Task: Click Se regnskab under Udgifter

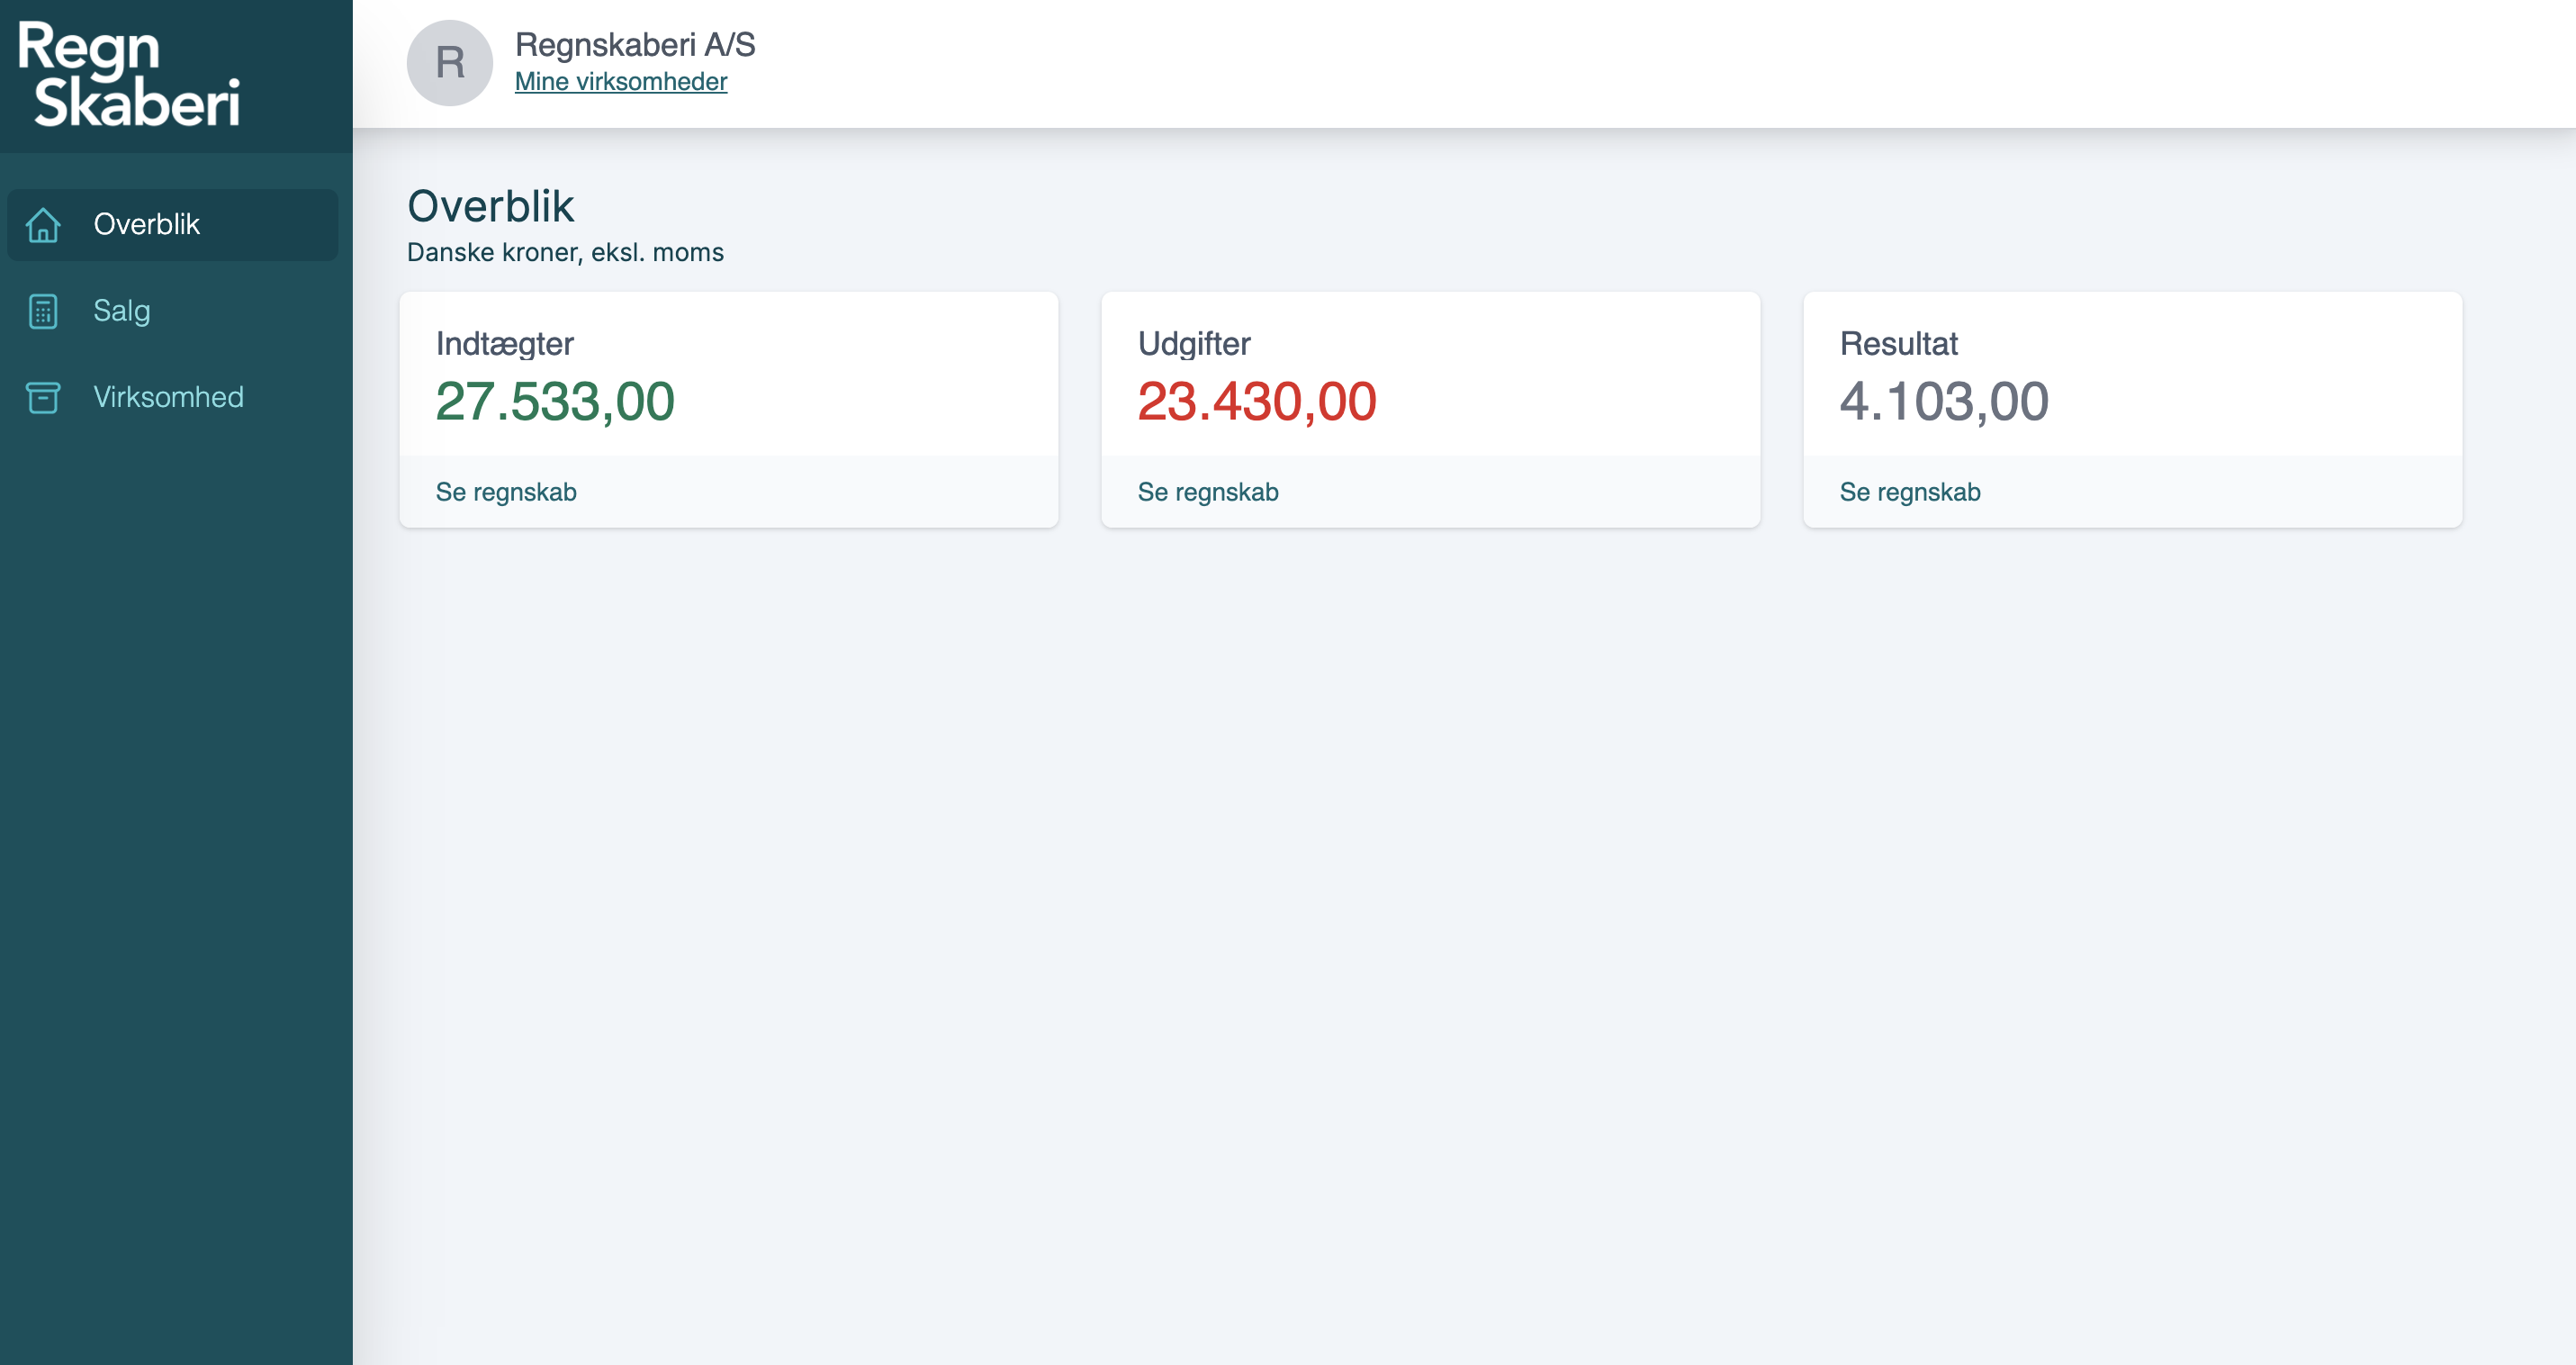Action: [x=1208, y=492]
